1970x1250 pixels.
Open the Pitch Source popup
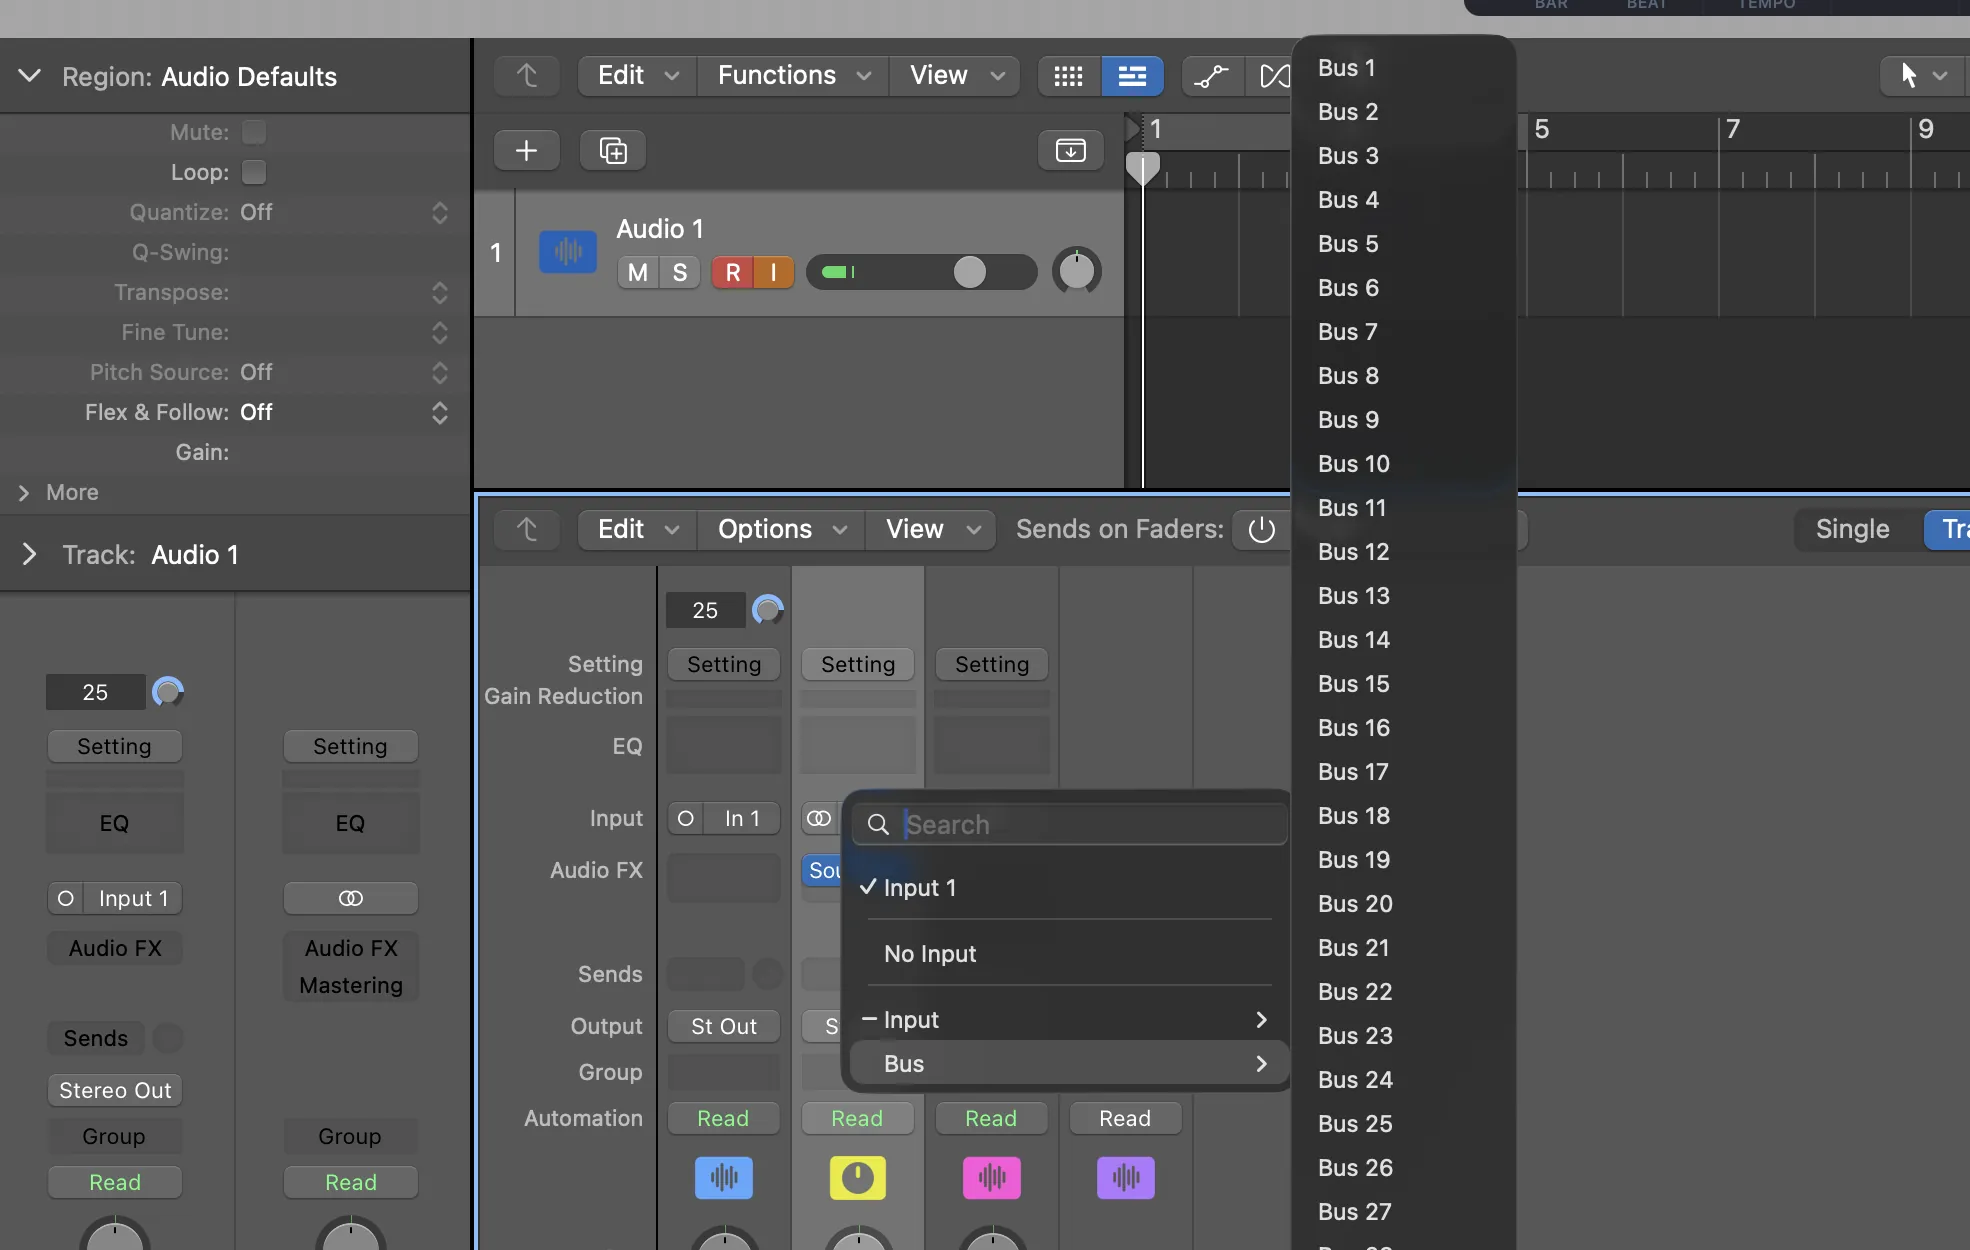tap(440, 372)
